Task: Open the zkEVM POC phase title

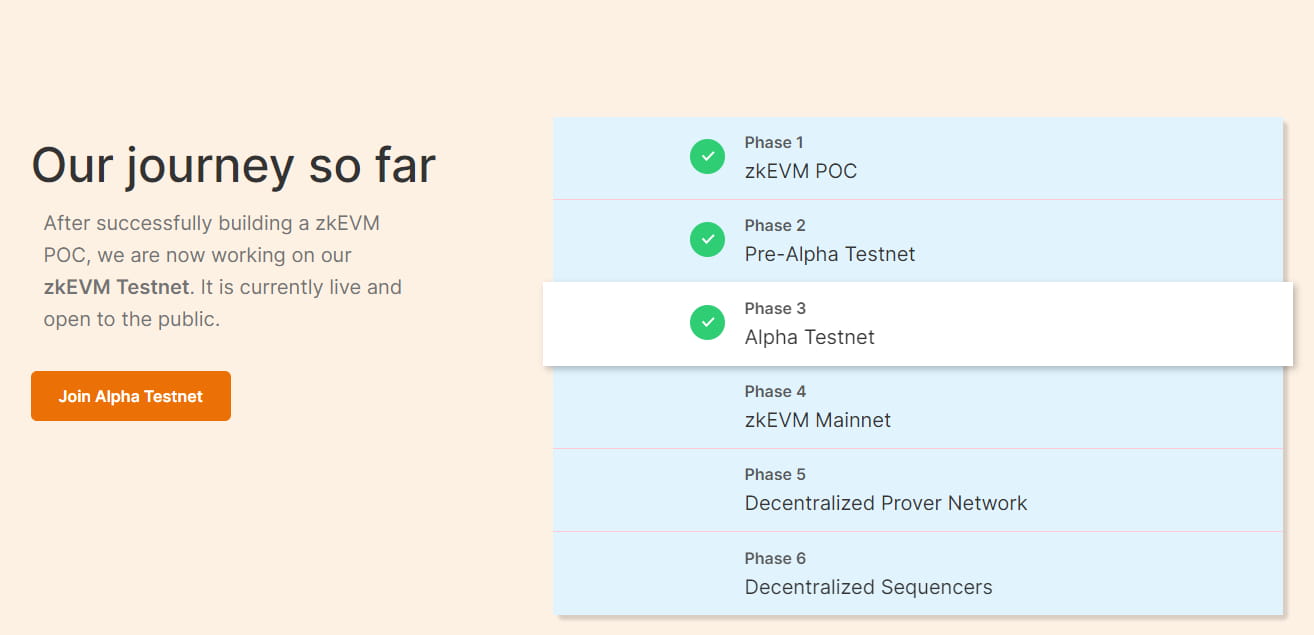Action: pos(800,171)
